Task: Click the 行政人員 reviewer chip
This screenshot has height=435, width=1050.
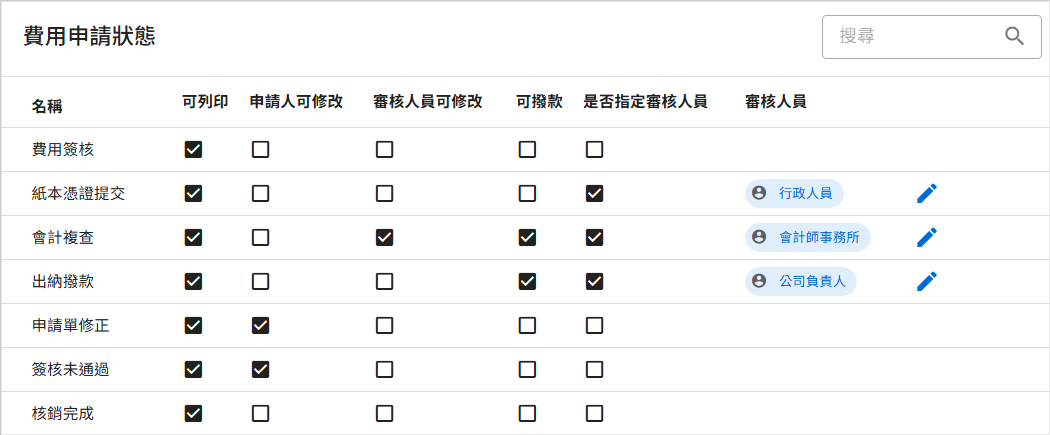Action: (794, 193)
